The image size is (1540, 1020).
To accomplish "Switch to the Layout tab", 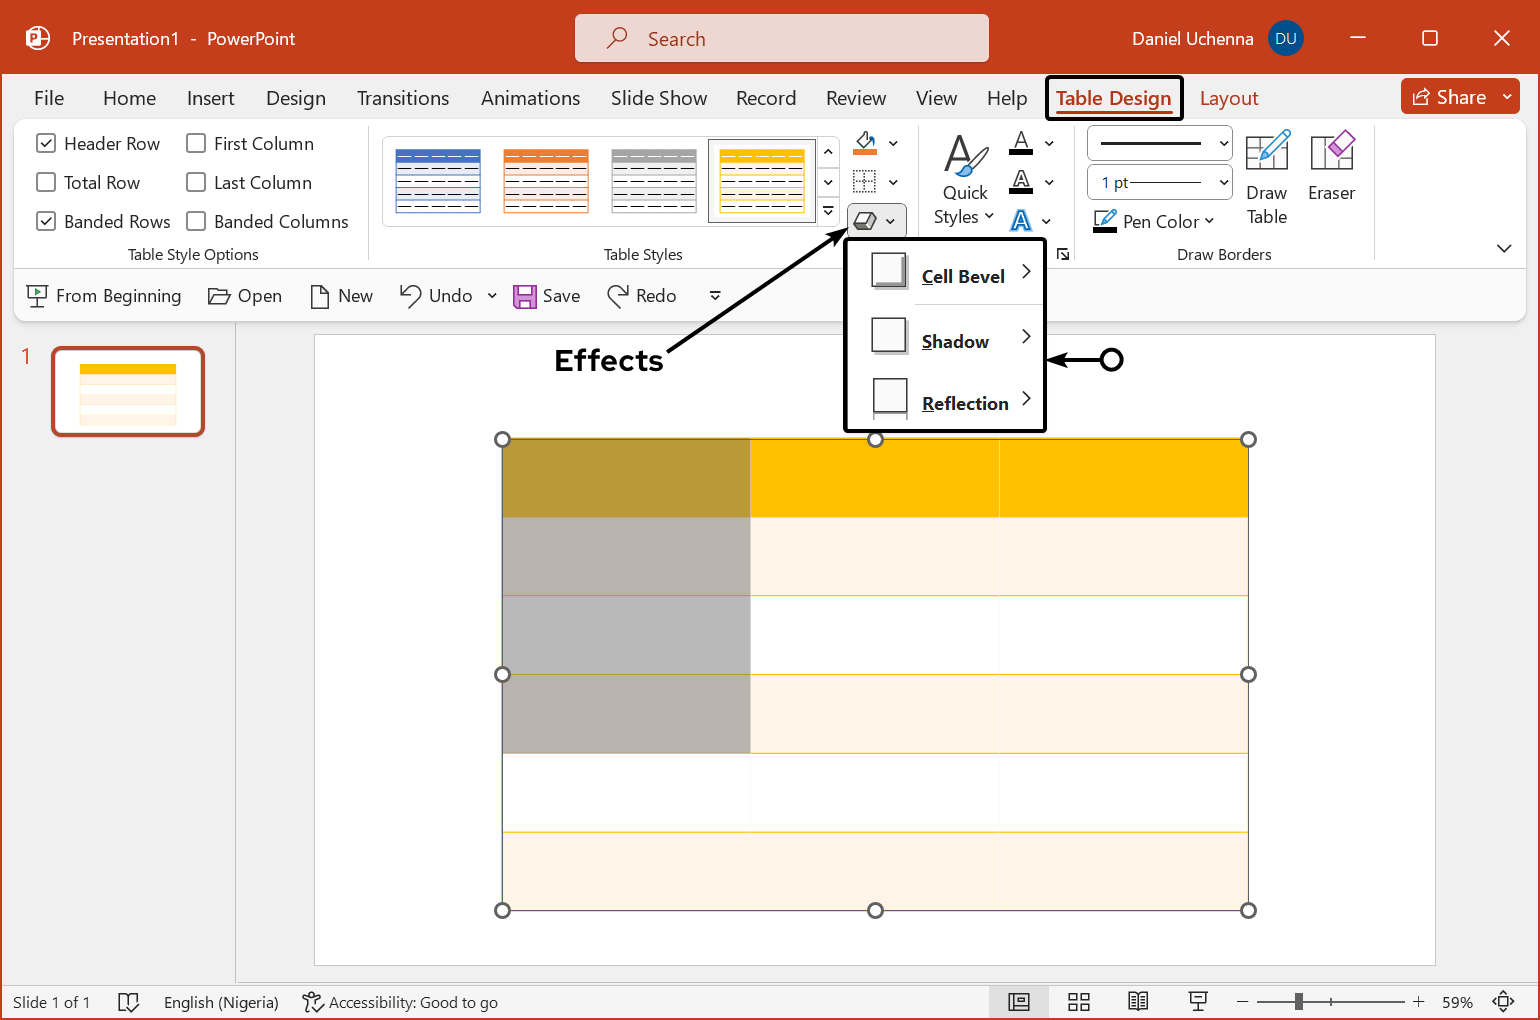I will [x=1228, y=98].
